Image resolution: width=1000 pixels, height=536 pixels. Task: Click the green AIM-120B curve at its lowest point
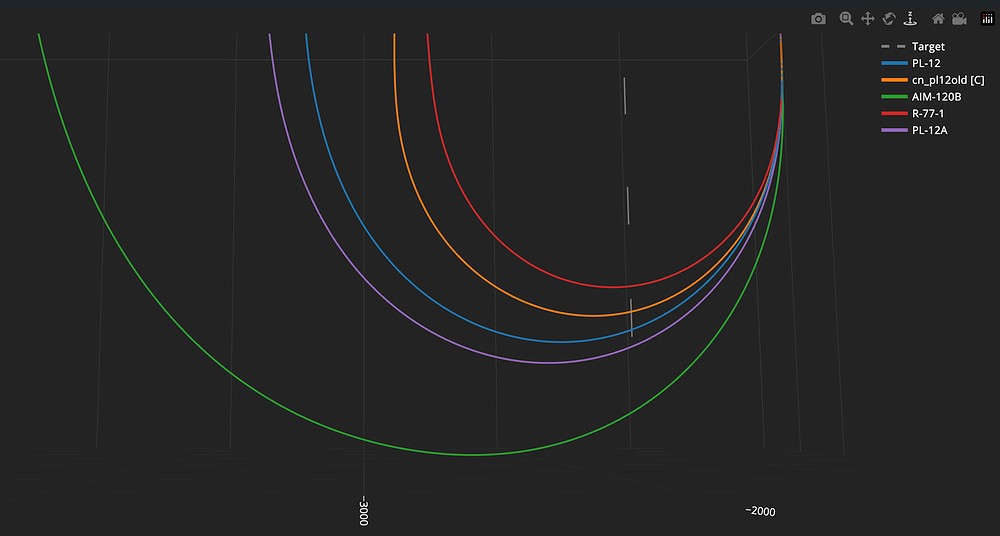pos(472,455)
